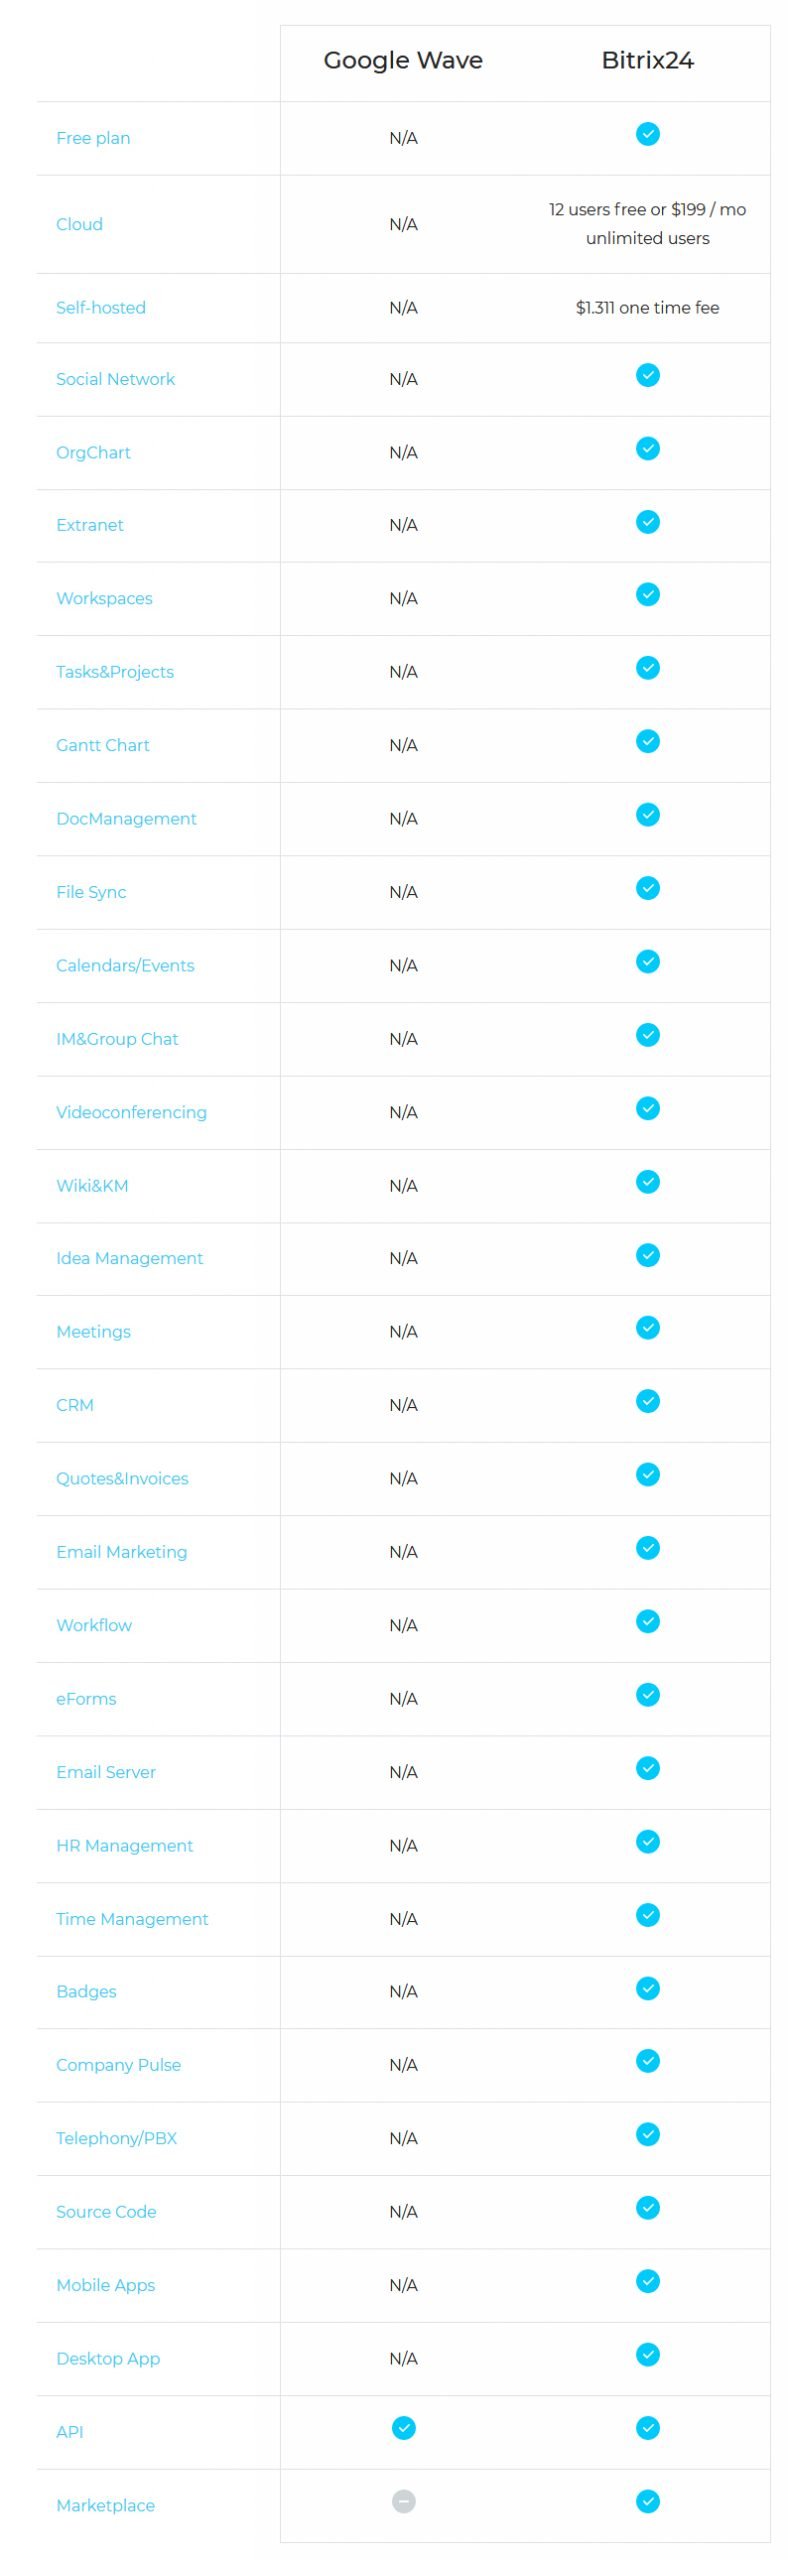Select the DocManagement link

pyautogui.click(x=126, y=818)
